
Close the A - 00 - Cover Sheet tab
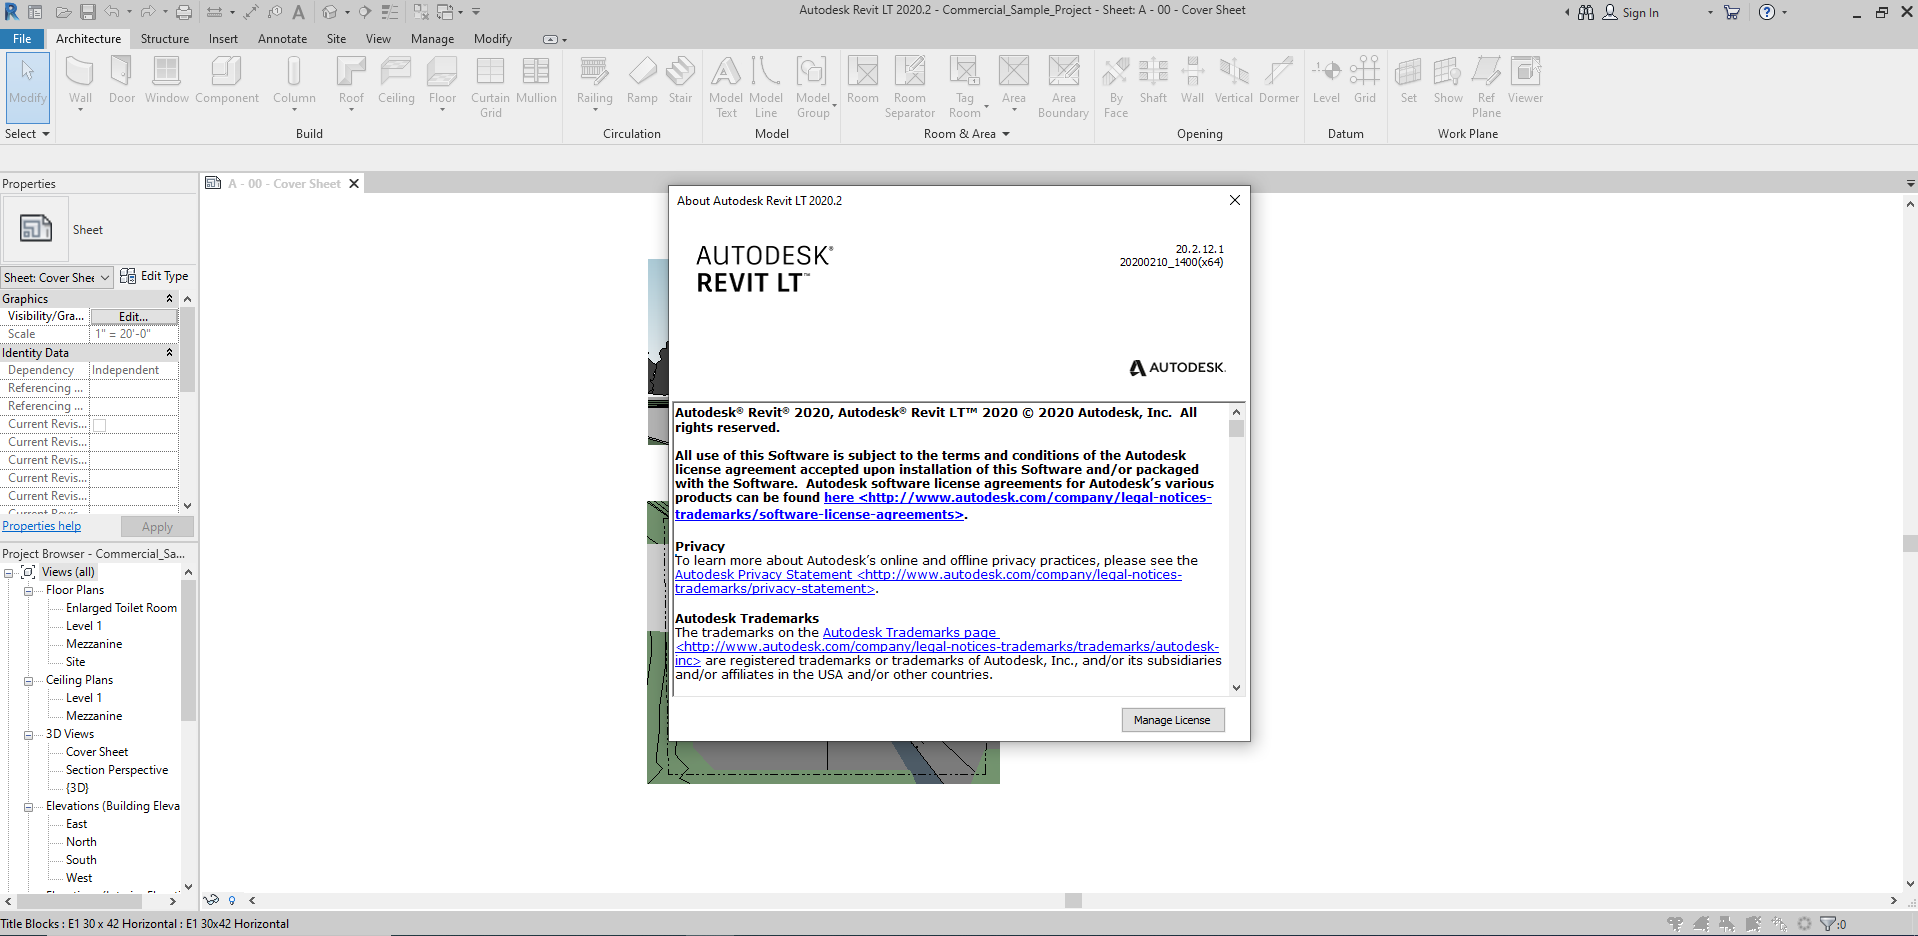(353, 184)
